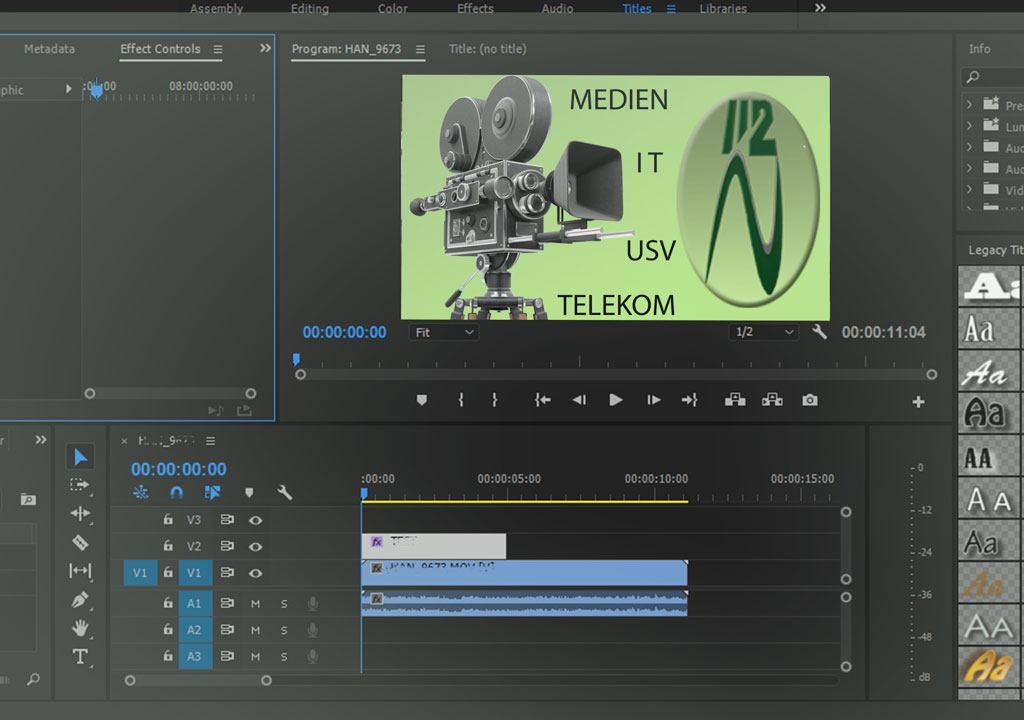
Task: Select the title clip on V2
Action: 434,546
